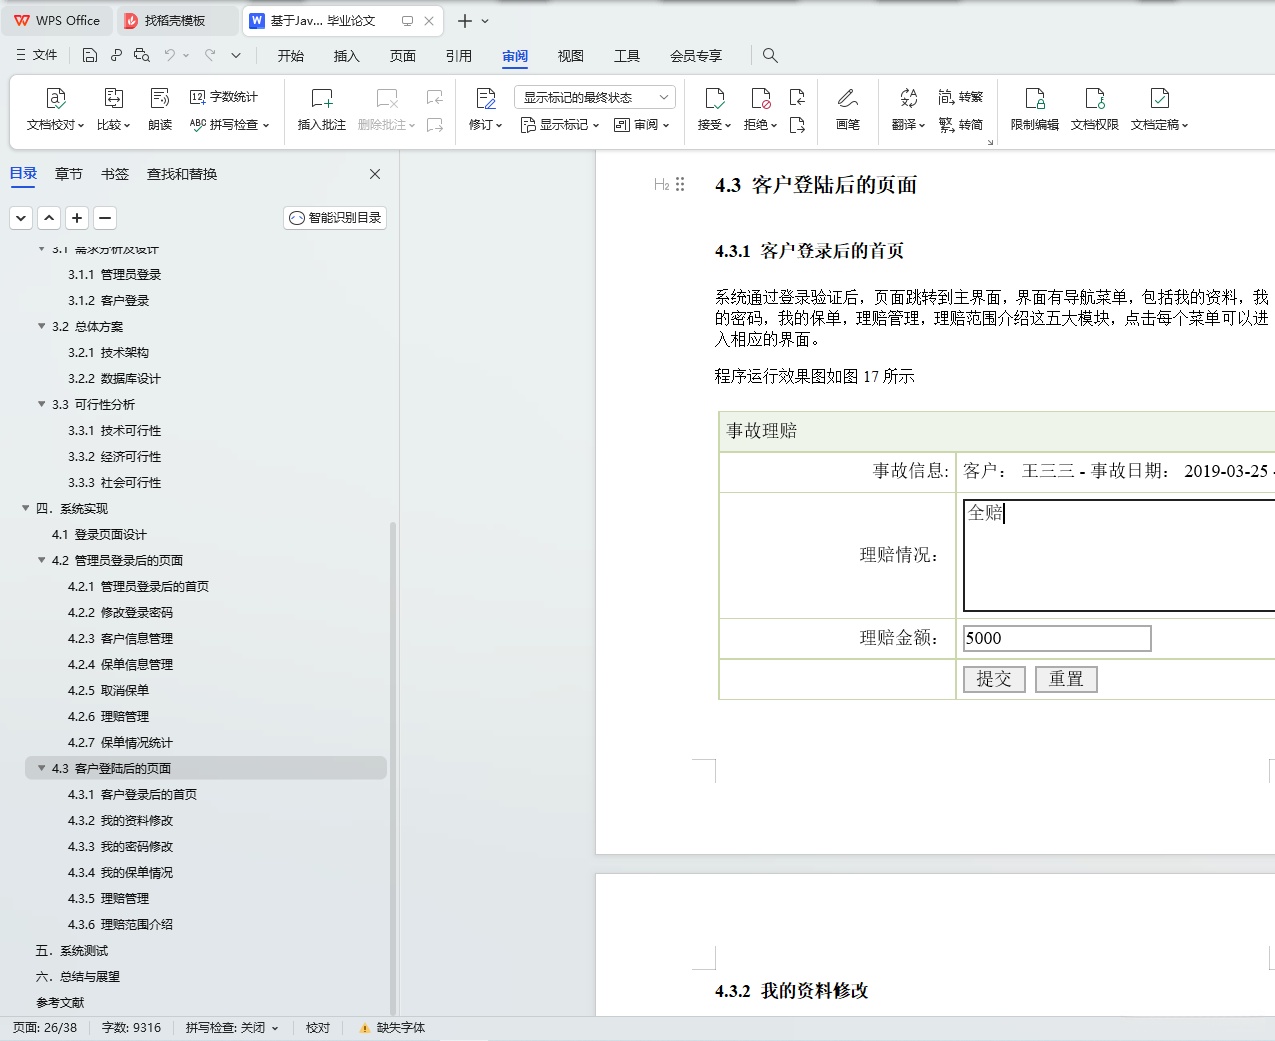
Task: Open the 书签 sidebar tab
Action: [114, 173]
